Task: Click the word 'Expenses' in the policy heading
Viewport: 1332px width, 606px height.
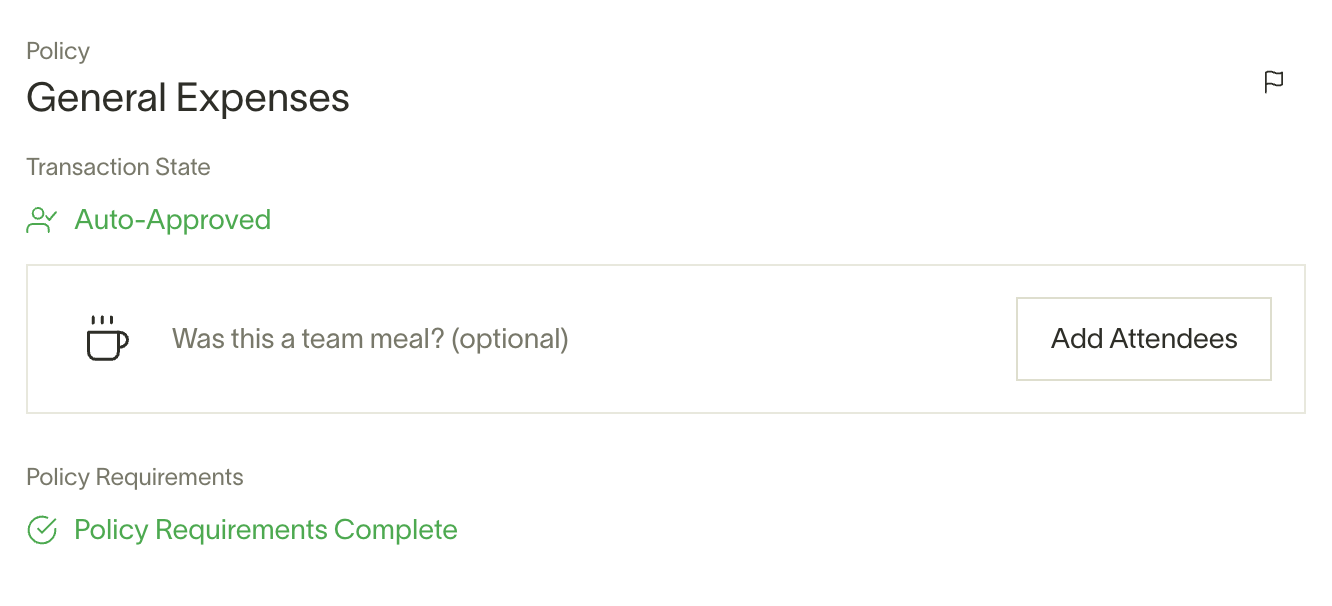Action: [x=263, y=98]
